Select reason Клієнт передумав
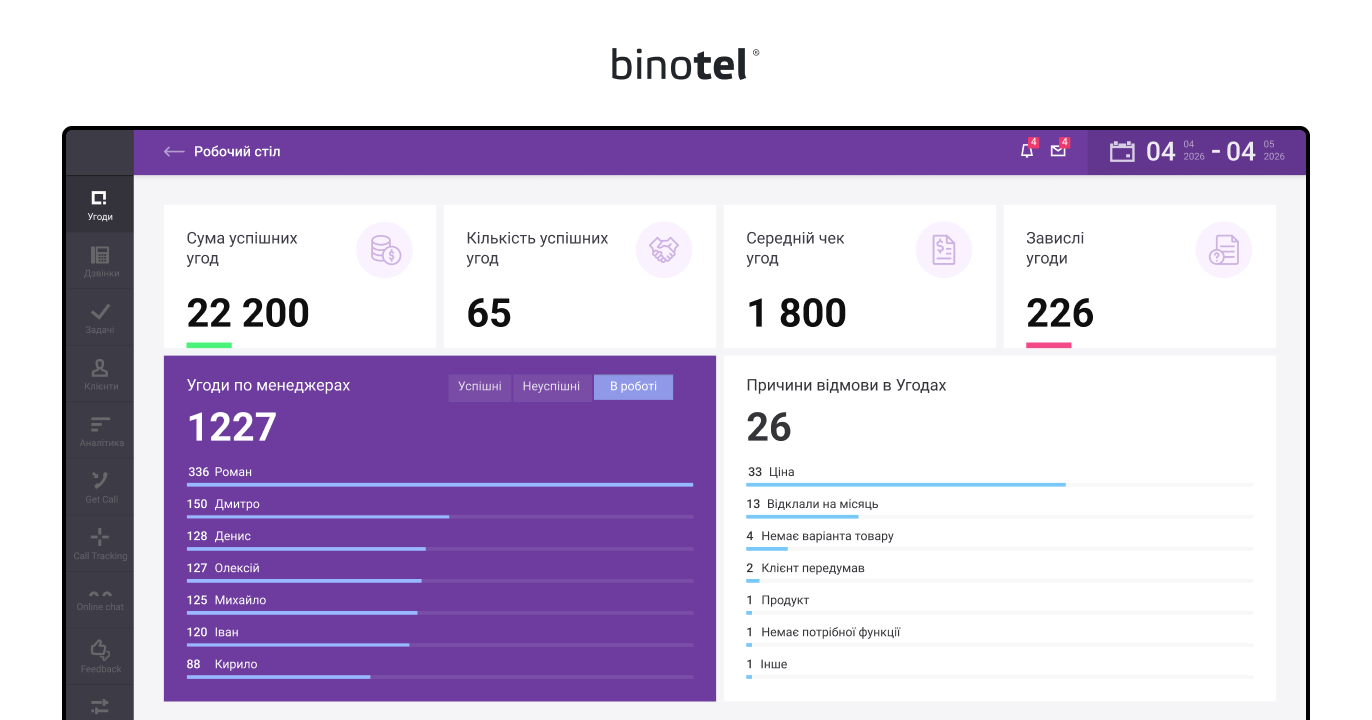 pyautogui.click(x=999, y=572)
